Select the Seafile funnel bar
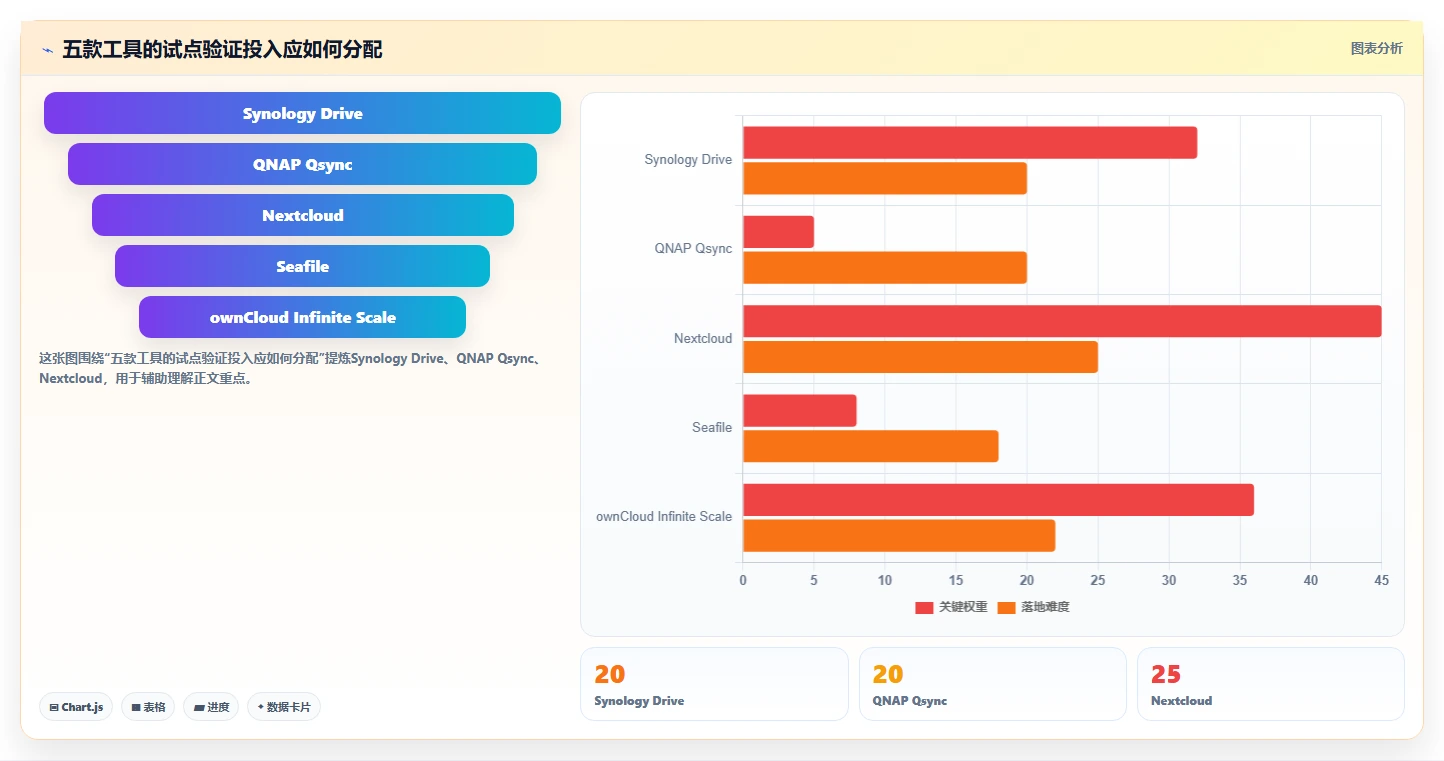Image resolution: width=1444 pixels, height=761 pixels. (302, 266)
